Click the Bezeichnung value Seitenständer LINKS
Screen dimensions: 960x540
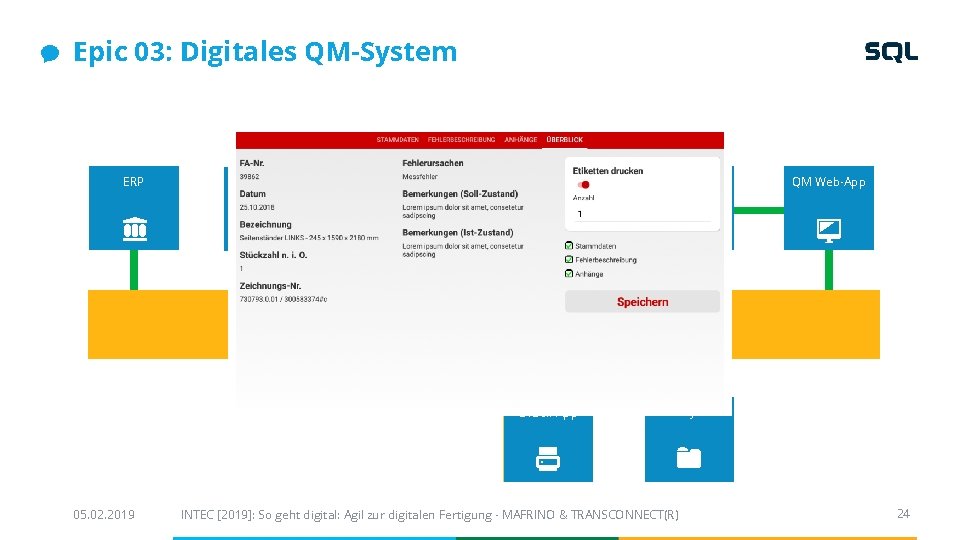pos(309,238)
